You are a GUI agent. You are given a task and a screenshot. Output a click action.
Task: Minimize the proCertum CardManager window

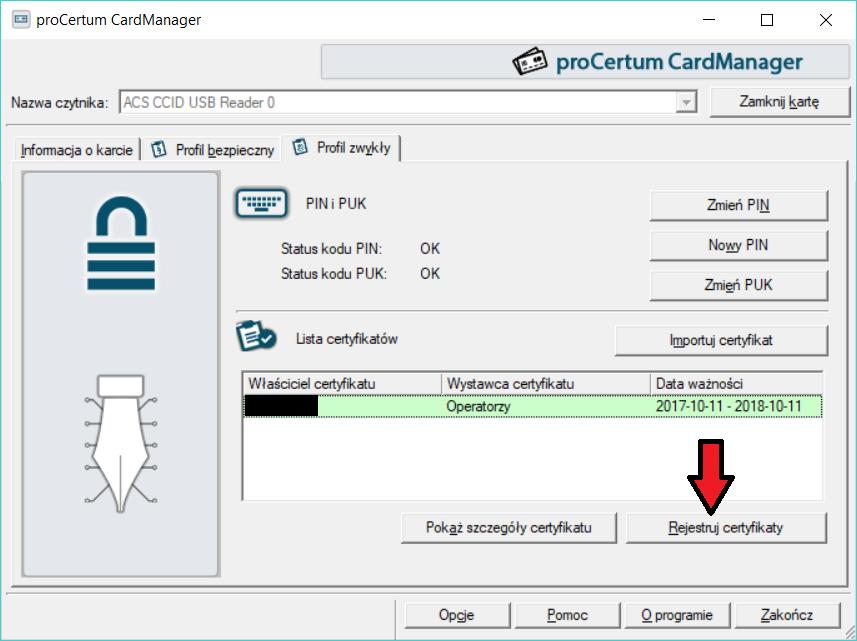(x=709, y=20)
